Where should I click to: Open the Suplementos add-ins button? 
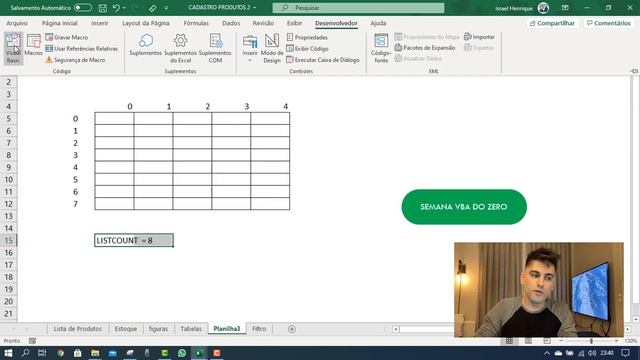click(x=146, y=45)
